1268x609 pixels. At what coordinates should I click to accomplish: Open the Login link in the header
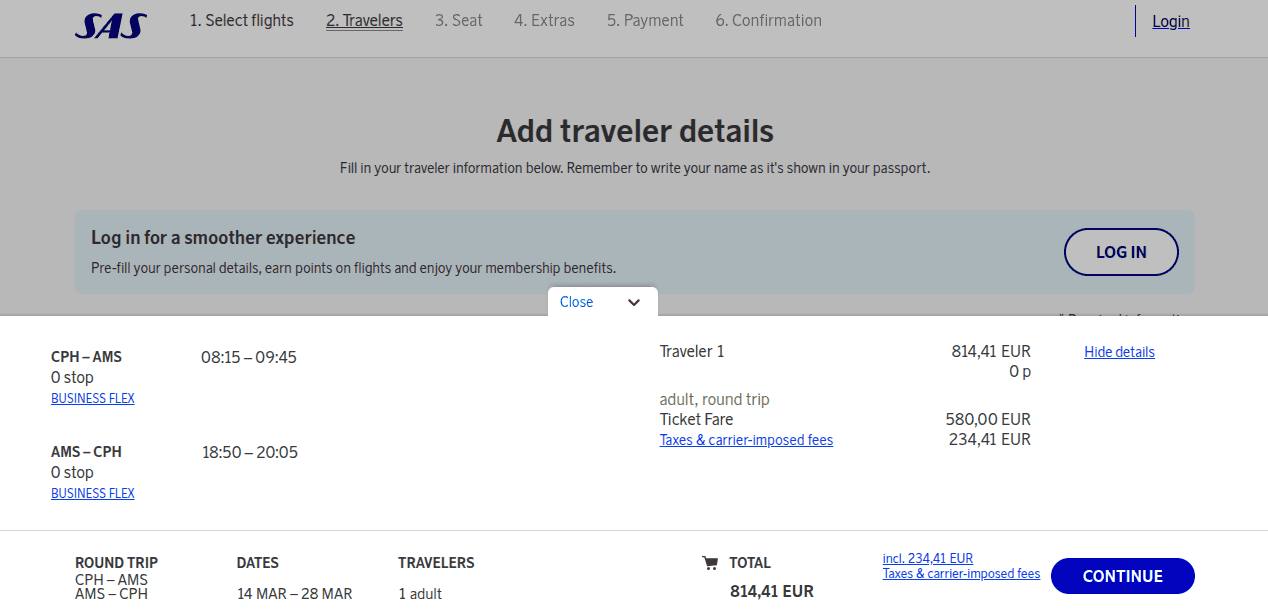(1170, 20)
